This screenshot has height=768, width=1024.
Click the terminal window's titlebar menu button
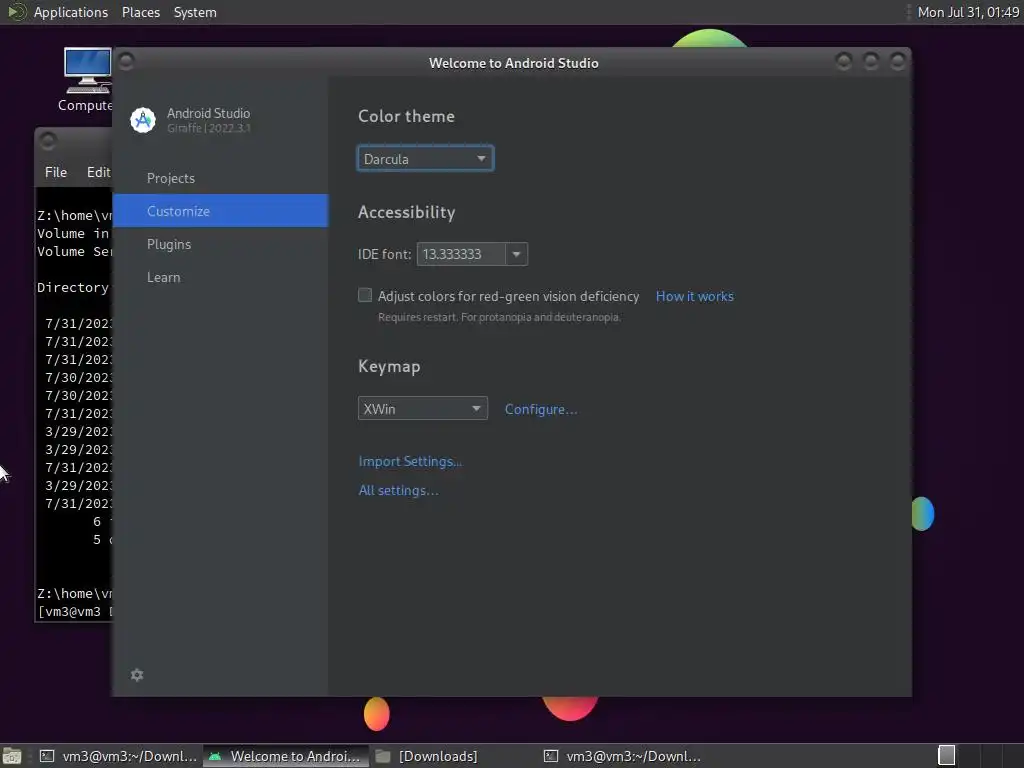click(48, 140)
